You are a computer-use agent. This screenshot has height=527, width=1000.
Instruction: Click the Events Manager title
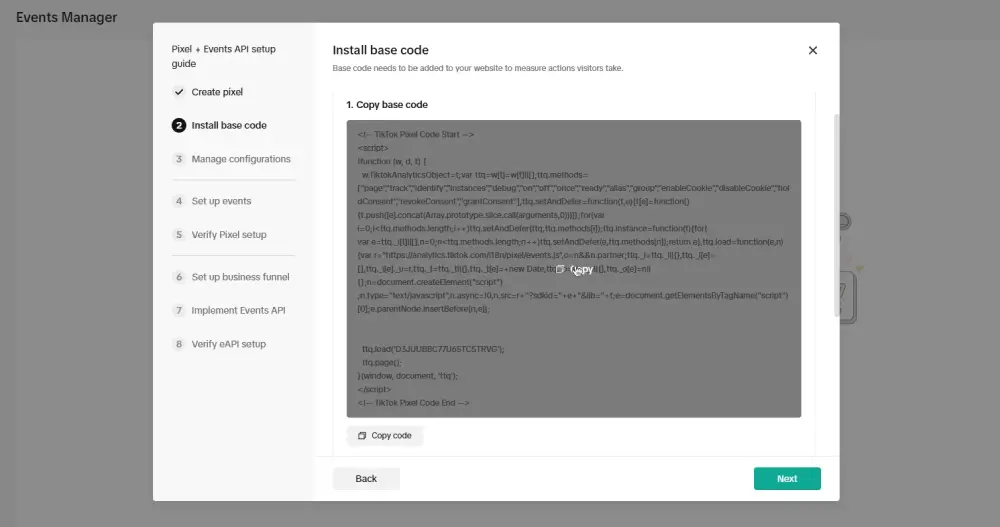point(66,17)
